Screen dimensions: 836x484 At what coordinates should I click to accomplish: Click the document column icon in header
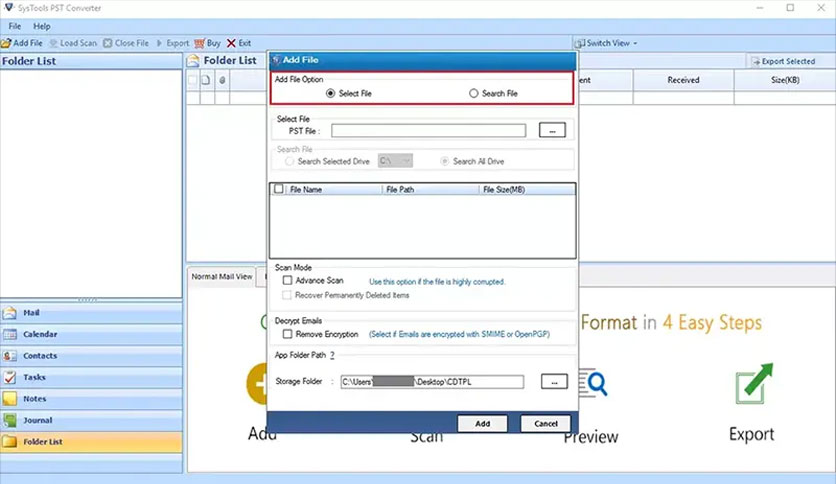[x=206, y=80]
